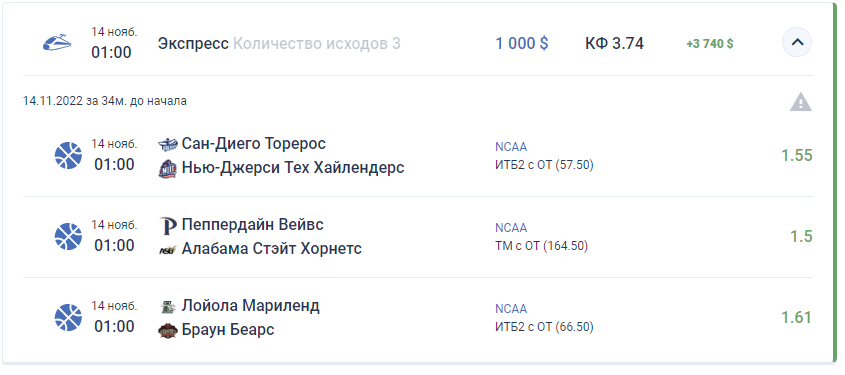
Task: Click the 1.61 odds value
Action: point(796,317)
